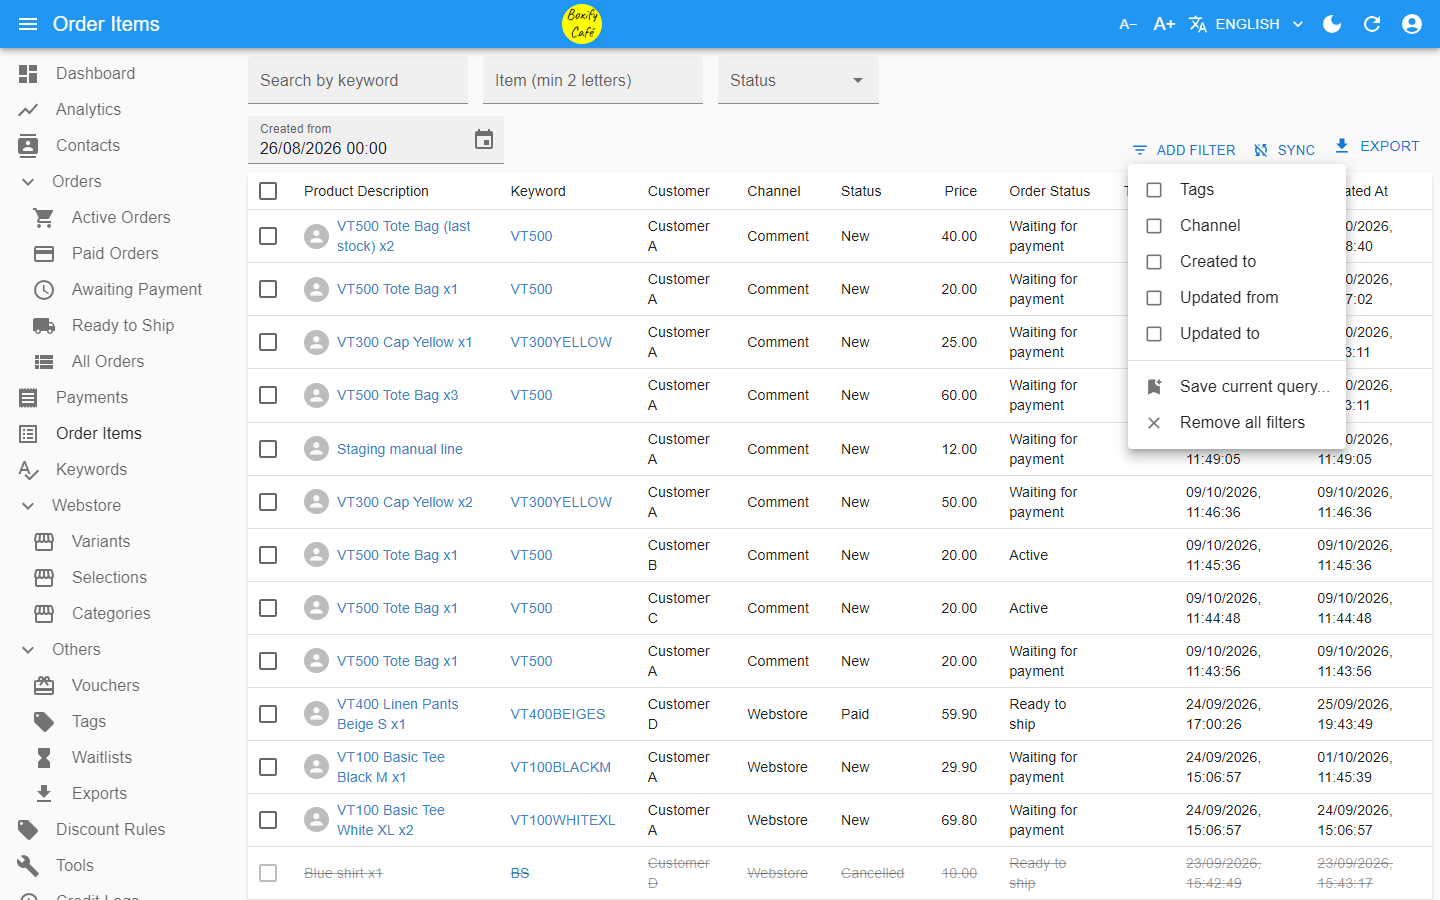Focus the Item (min 2 letters) field
The height and width of the screenshot is (900, 1440).
pos(593,80)
